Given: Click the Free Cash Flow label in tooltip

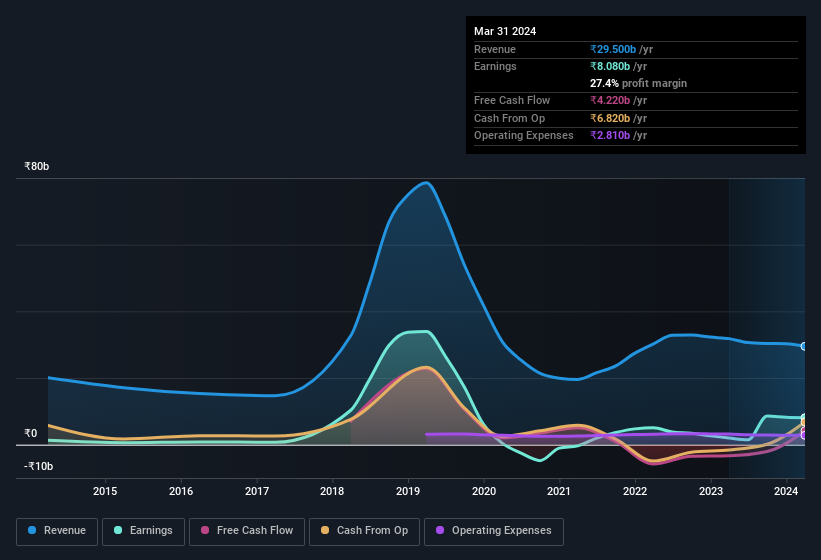Looking at the screenshot, I should [x=512, y=100].
